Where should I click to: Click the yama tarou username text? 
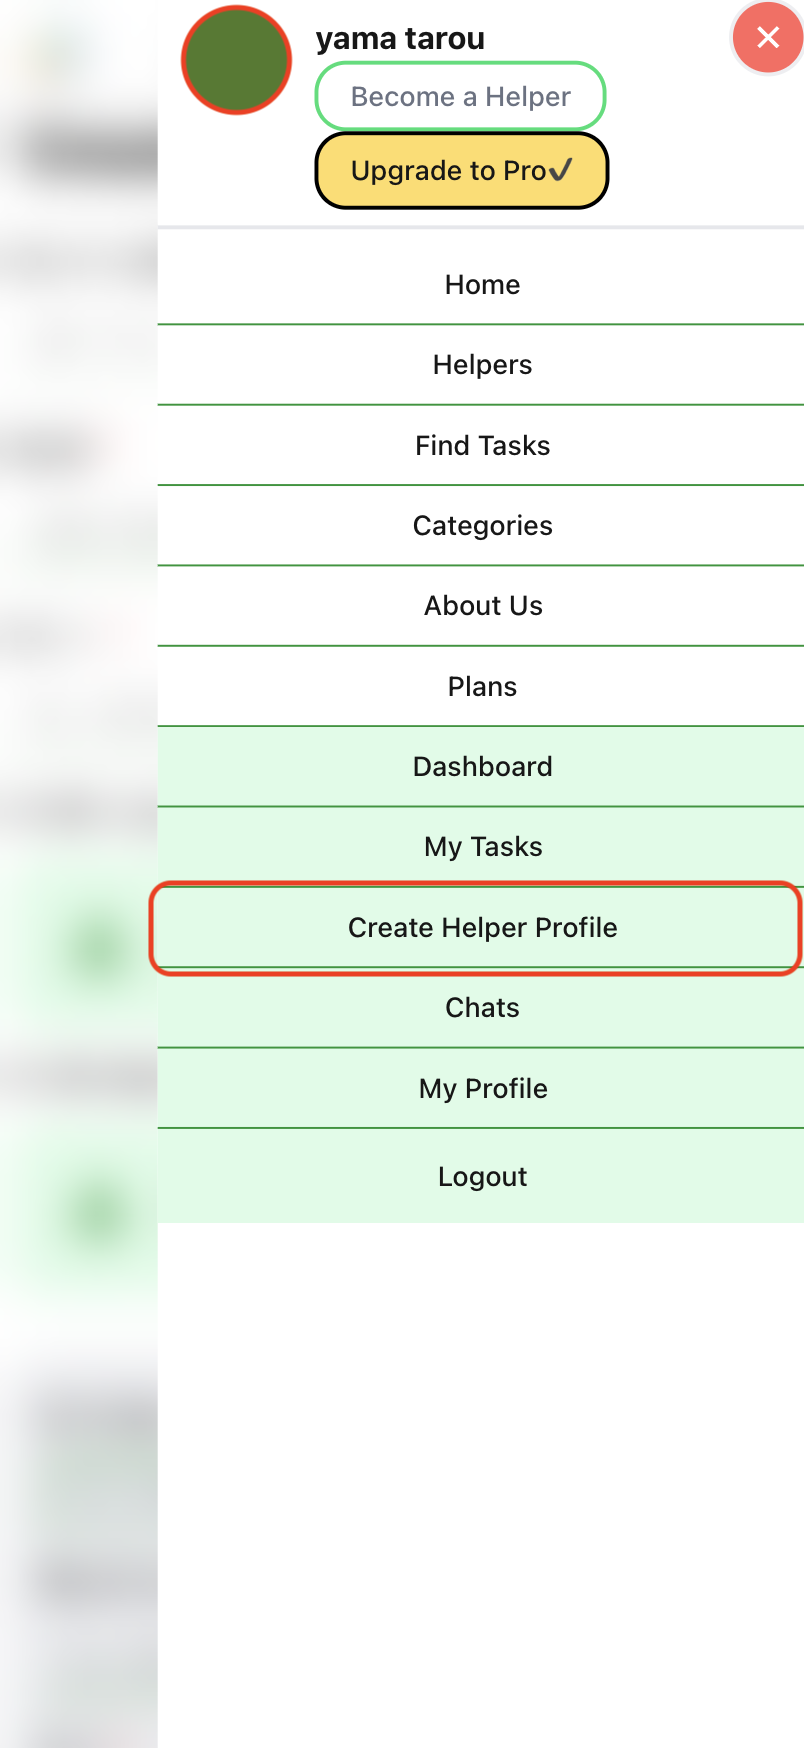pyautogui.click(x=399, y=37)
